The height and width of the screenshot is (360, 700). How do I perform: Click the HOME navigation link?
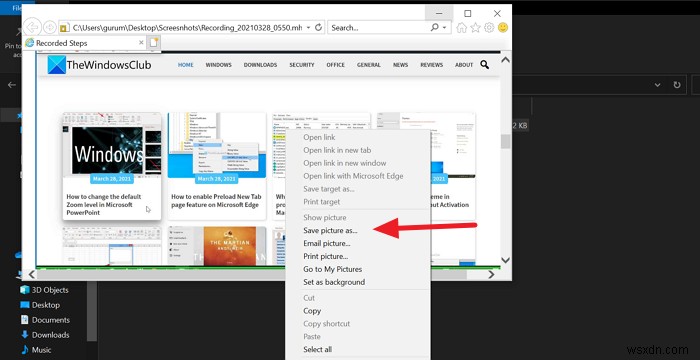186,65
